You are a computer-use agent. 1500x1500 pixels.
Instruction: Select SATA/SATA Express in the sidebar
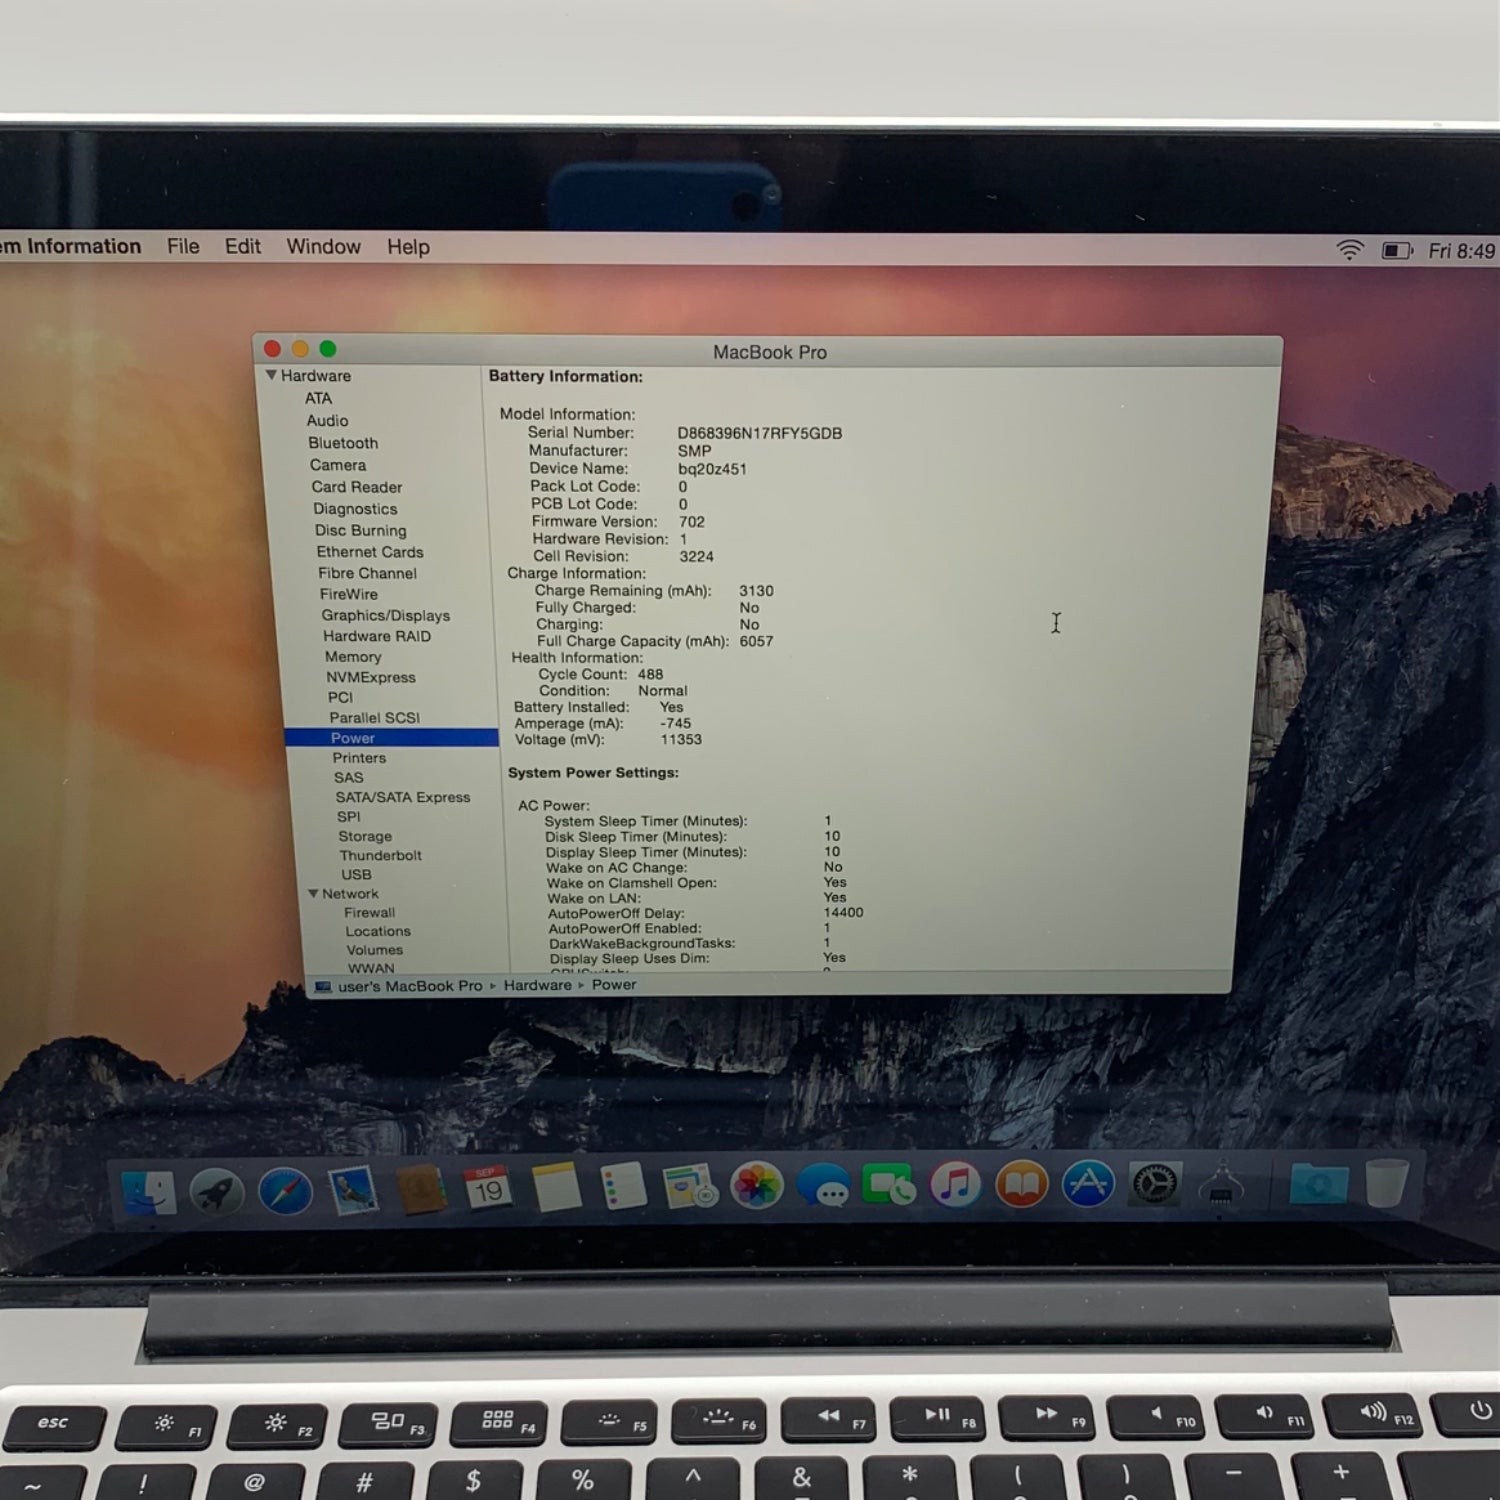click(x=403, y=797)
